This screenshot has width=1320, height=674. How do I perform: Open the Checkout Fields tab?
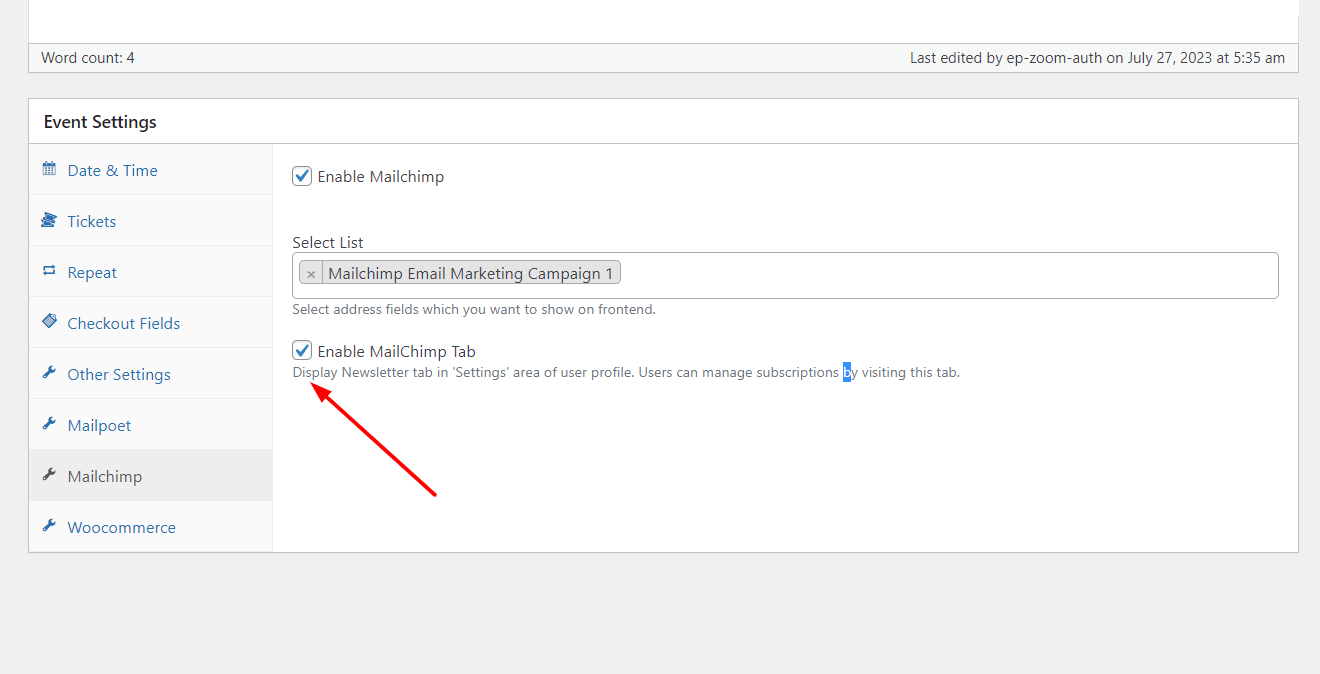point(124,324)
